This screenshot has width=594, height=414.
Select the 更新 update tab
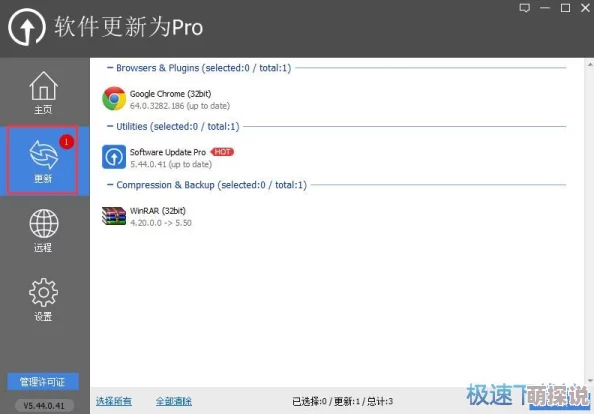click(x=44, y=161)
